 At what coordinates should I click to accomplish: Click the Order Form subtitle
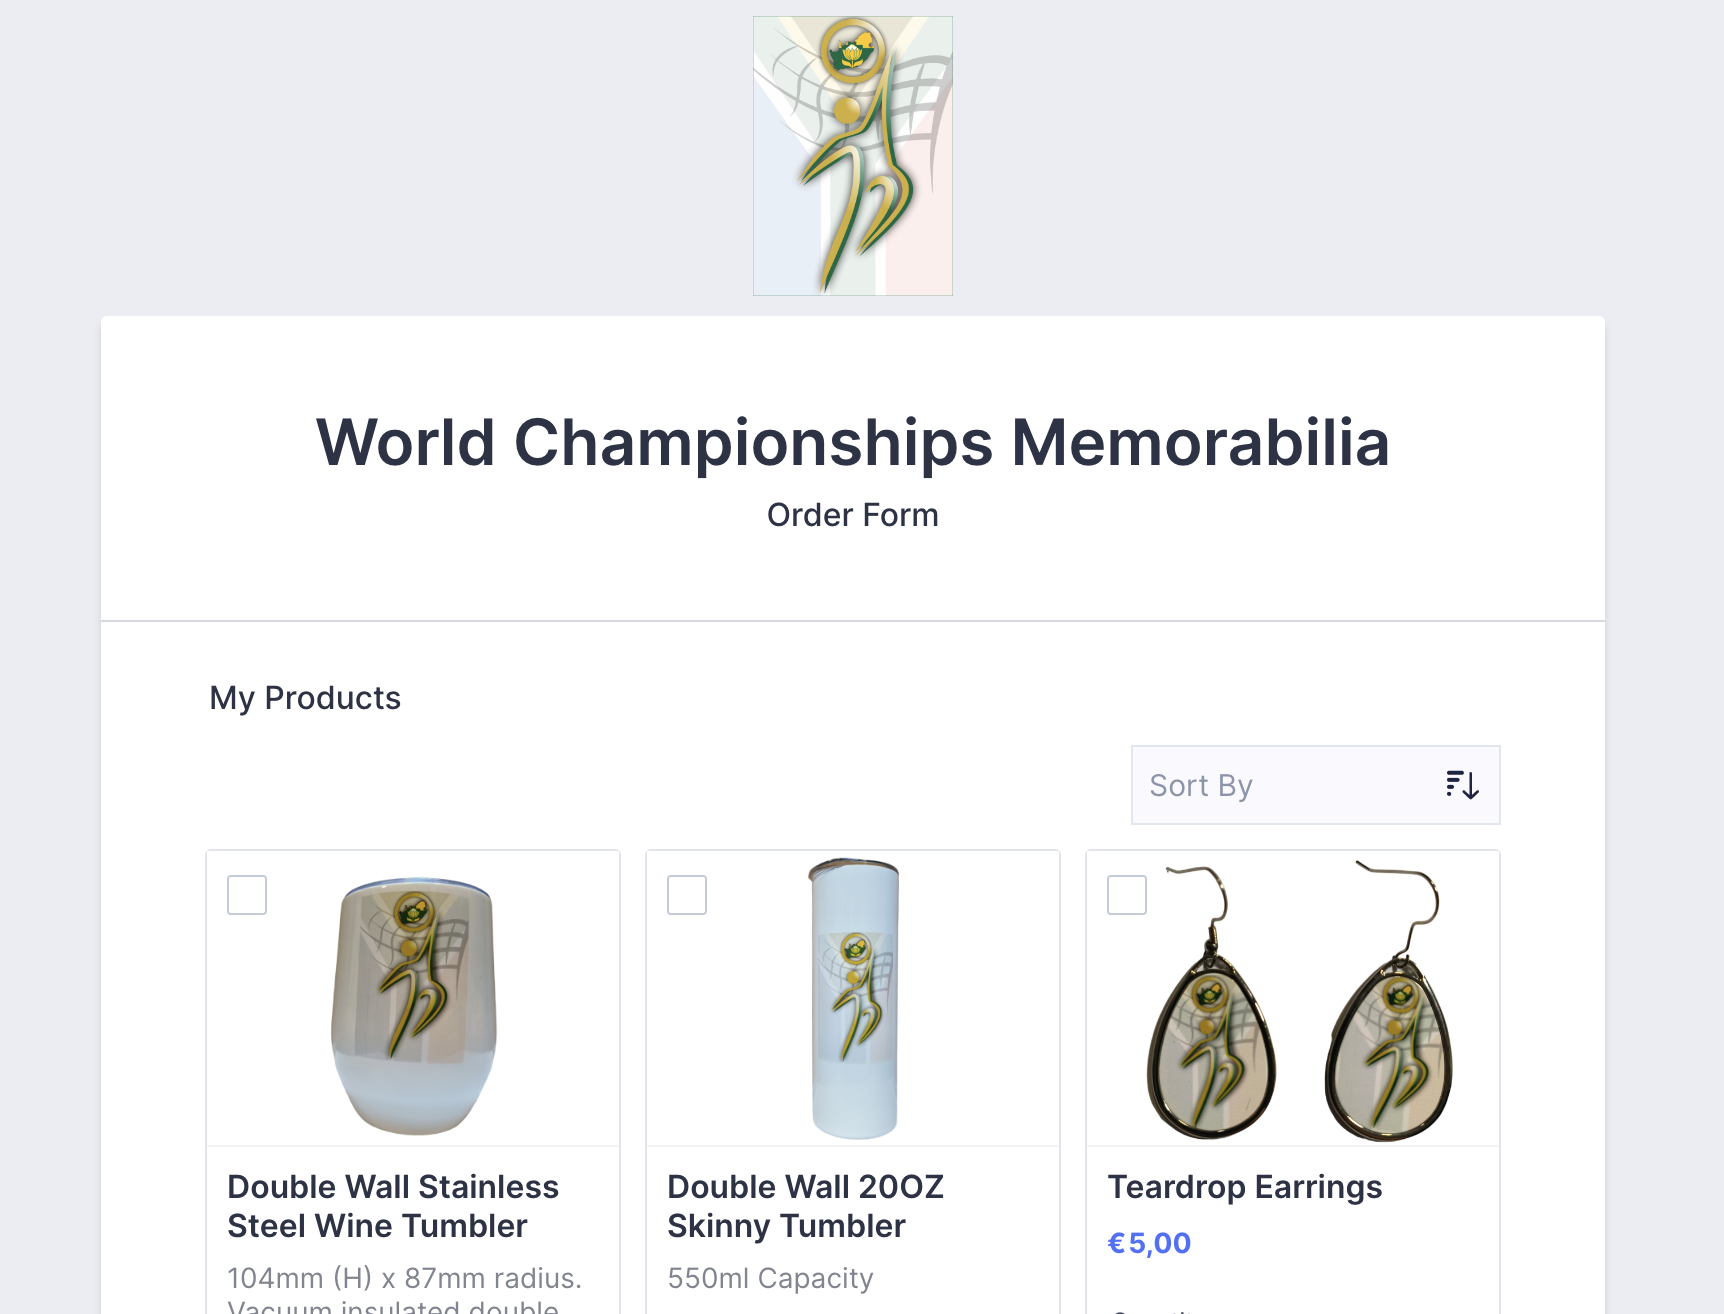852,515
